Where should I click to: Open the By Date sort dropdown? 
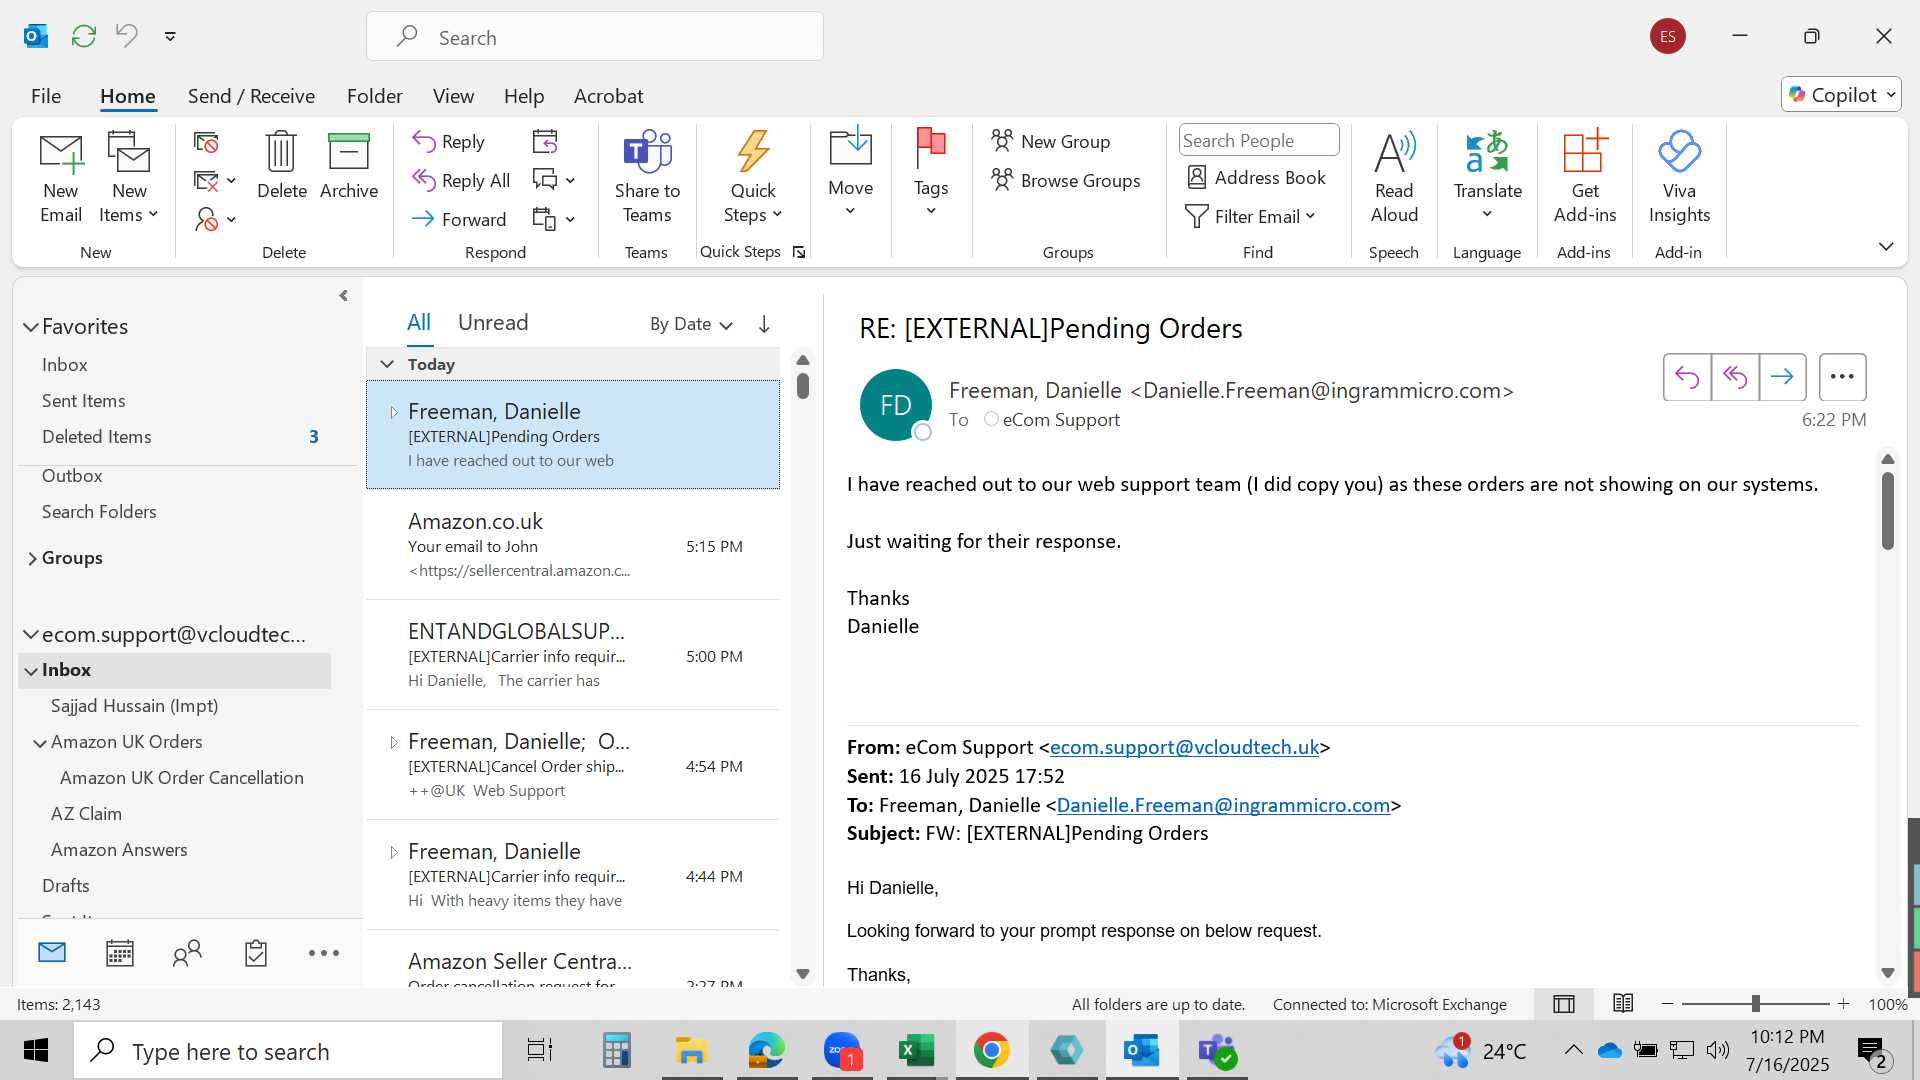click(x=691, y=324)
